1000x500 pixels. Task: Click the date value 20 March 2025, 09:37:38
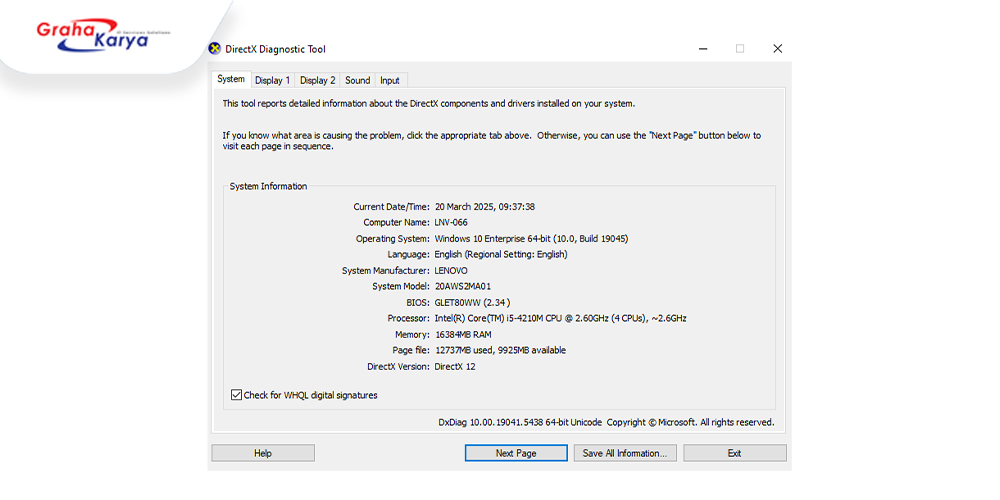[x=485, y=207]
